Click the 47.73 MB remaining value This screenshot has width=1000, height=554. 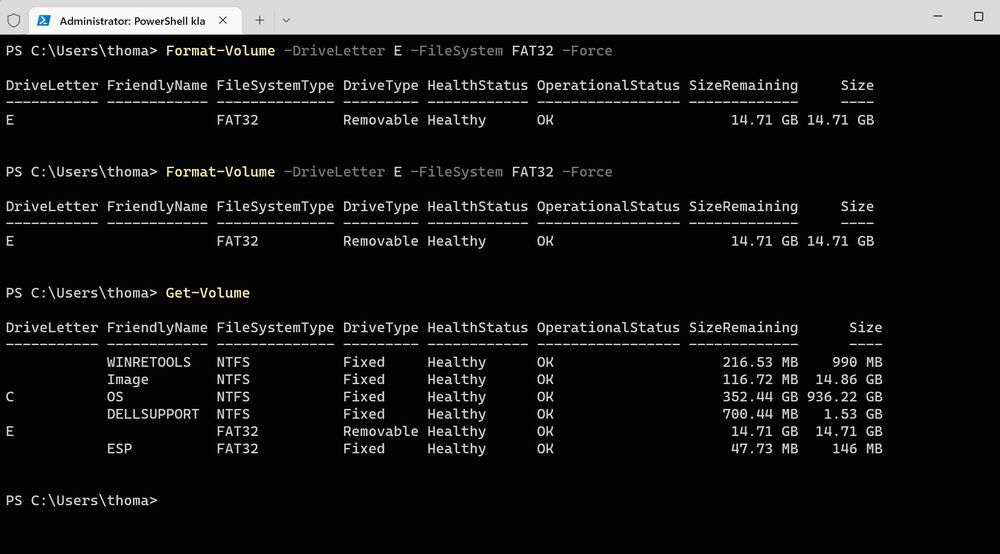764,448
